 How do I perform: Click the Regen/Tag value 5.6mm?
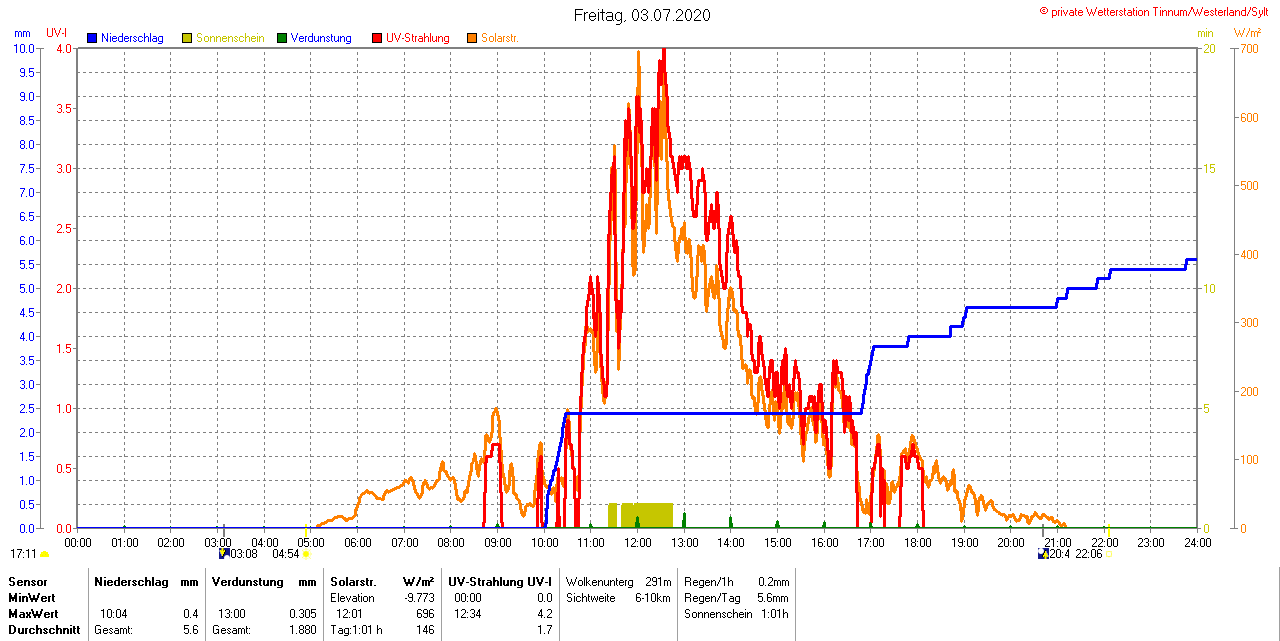(x=773, y=597)
